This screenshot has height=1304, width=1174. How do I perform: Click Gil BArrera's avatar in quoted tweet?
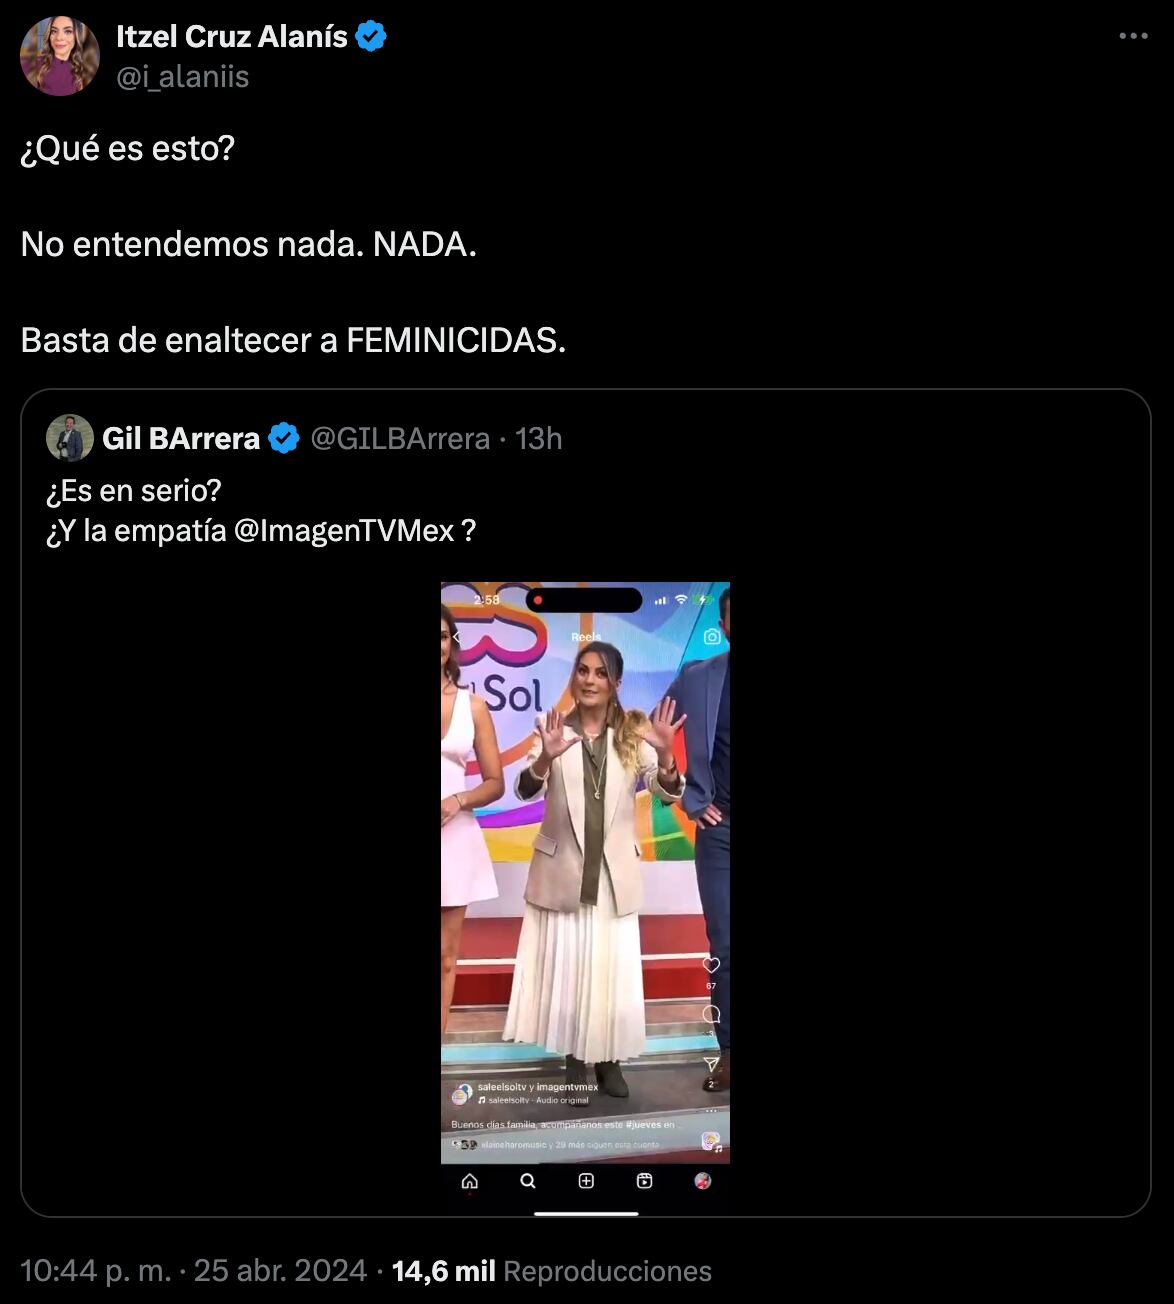(70, 438)
